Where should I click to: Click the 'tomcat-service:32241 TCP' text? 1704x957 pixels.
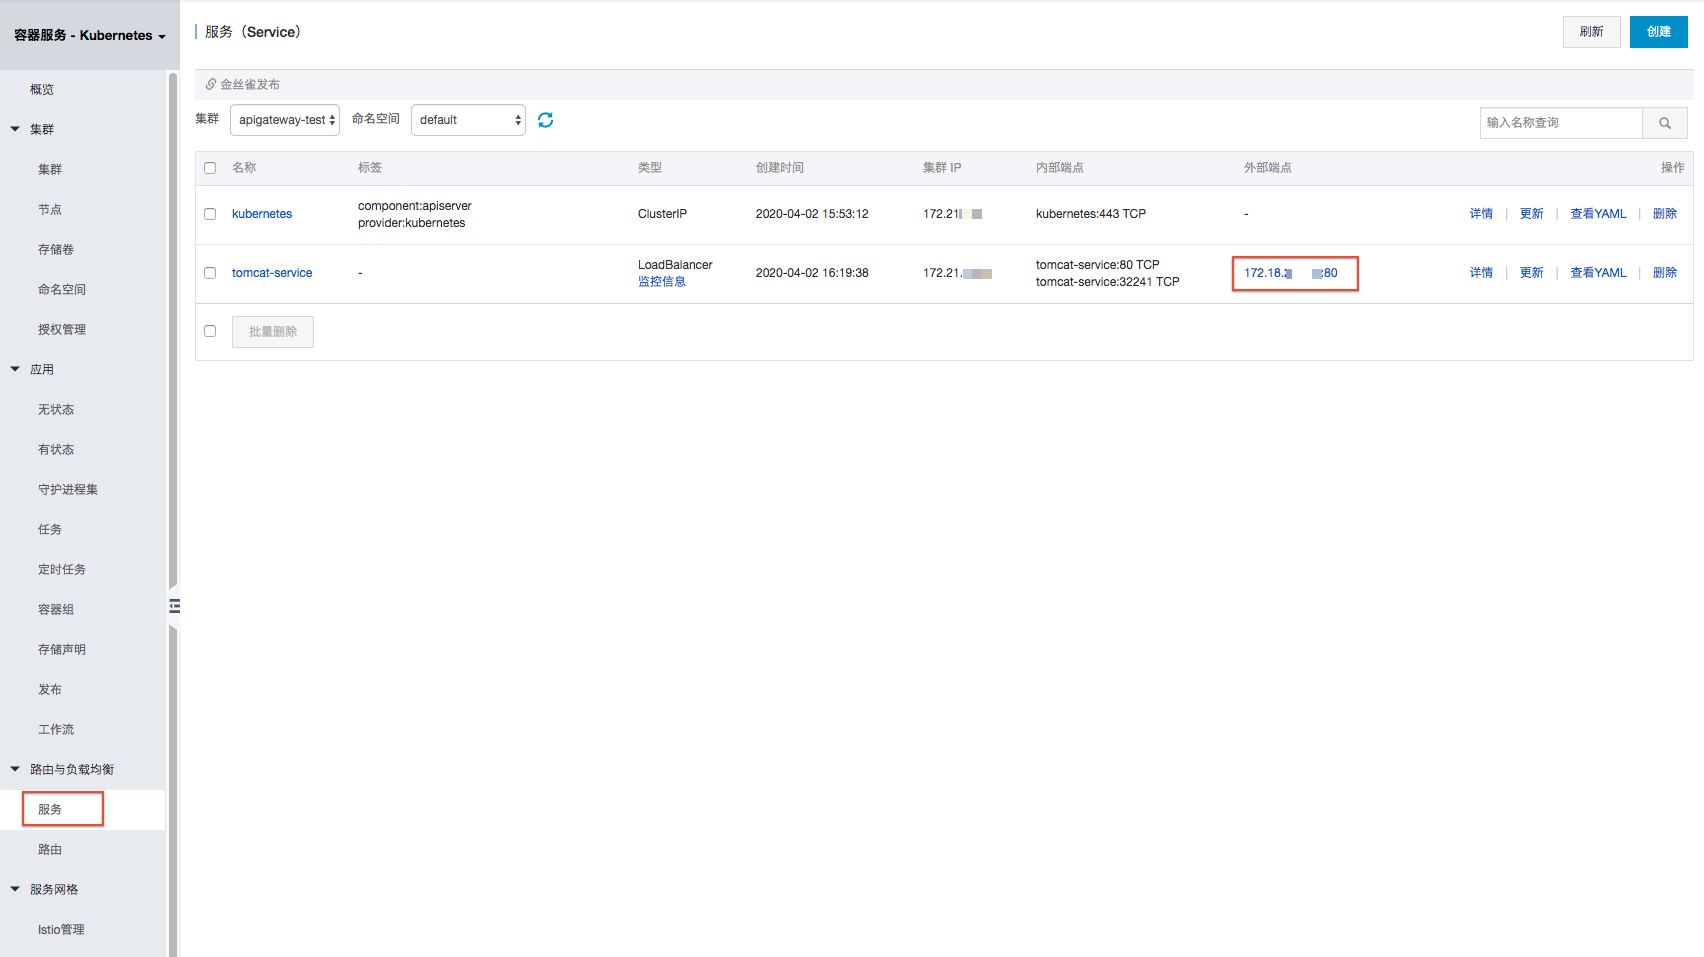click(x=1107, y=282)
